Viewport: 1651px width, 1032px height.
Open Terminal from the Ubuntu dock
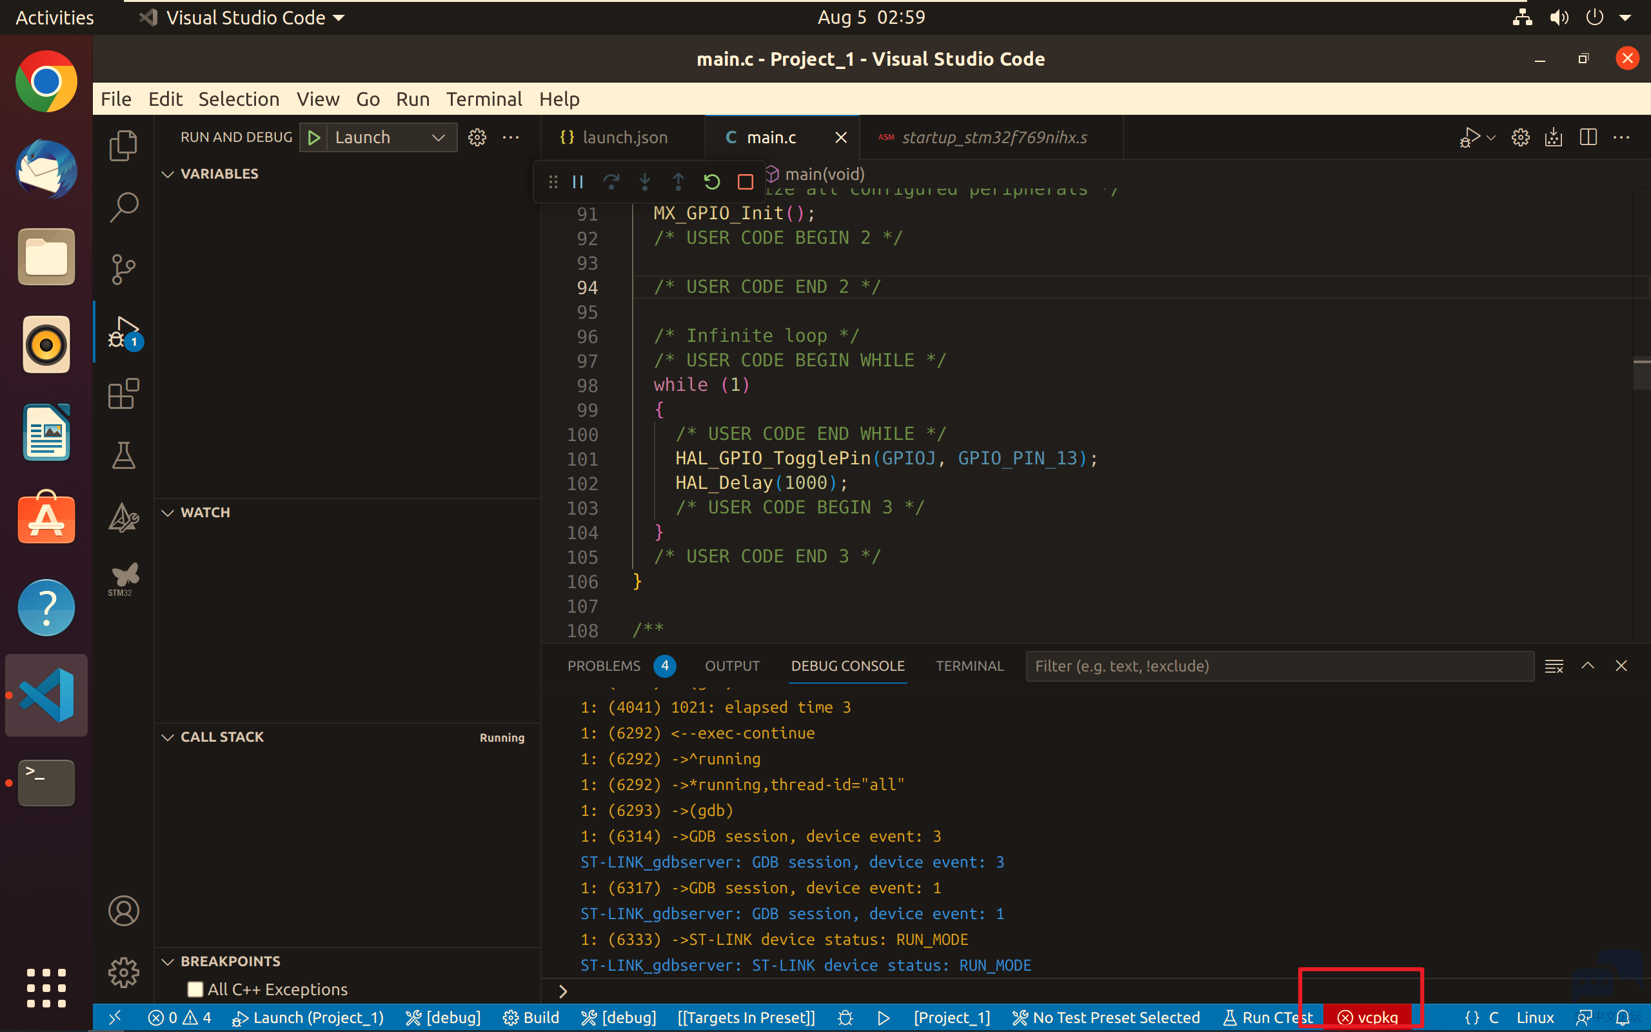point(46,783)
